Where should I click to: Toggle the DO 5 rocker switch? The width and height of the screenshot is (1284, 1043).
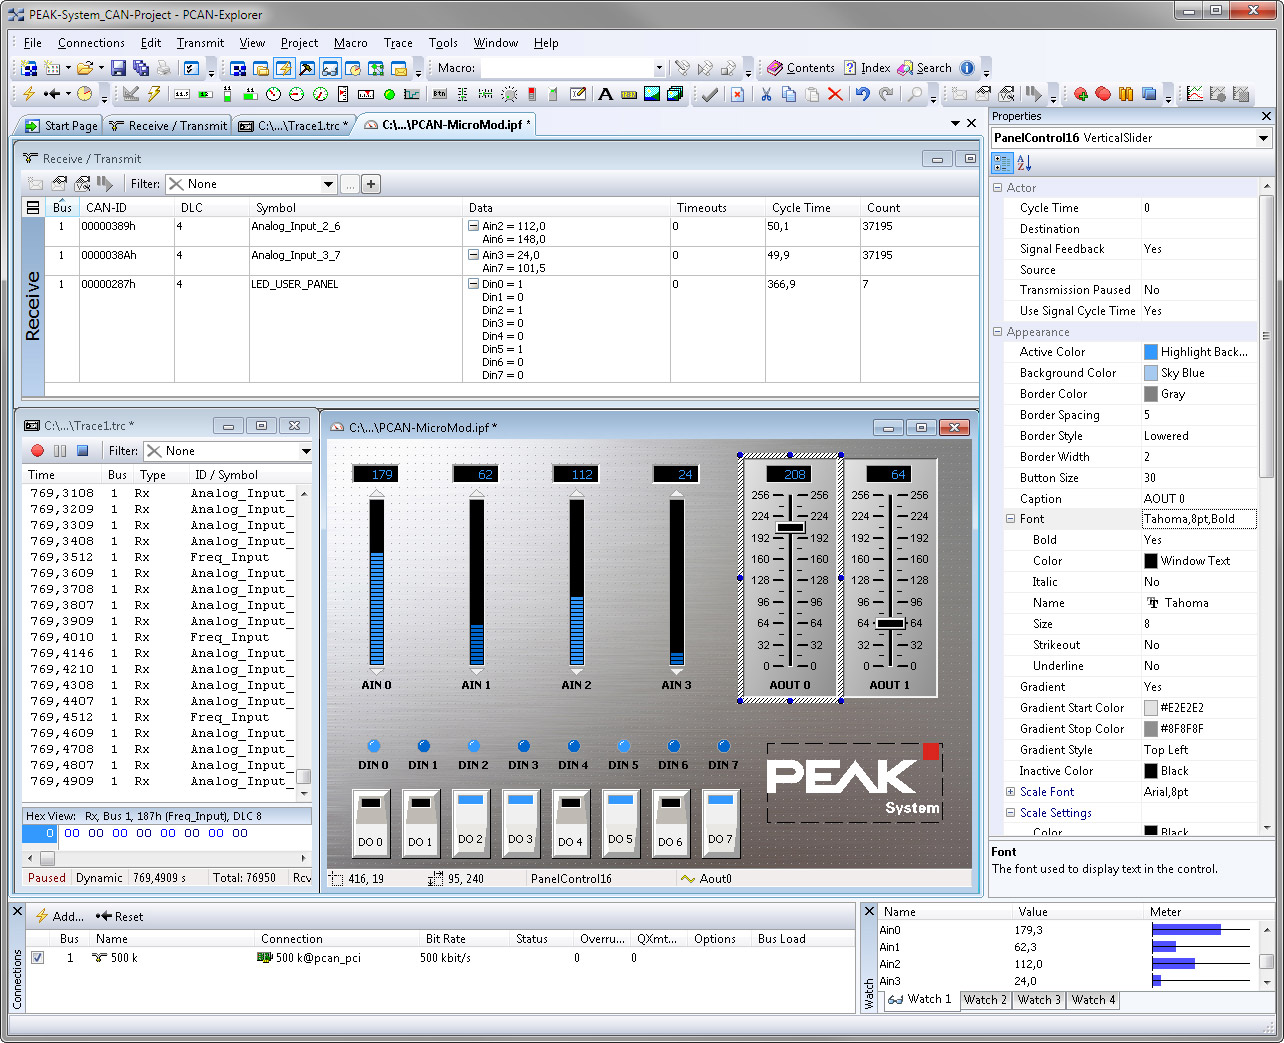coord(620,822)
